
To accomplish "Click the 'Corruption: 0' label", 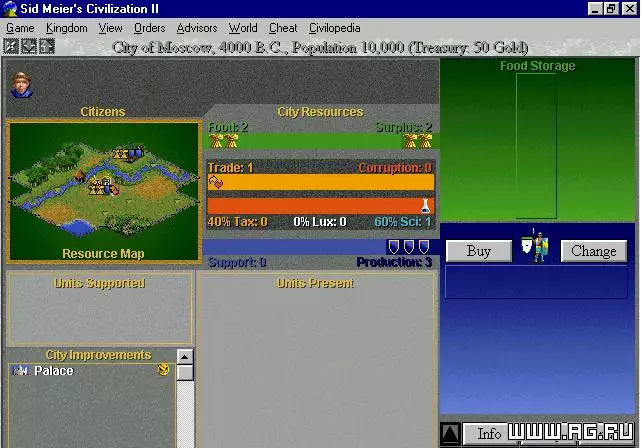I will pyautogui.click(x=395, y=168).
